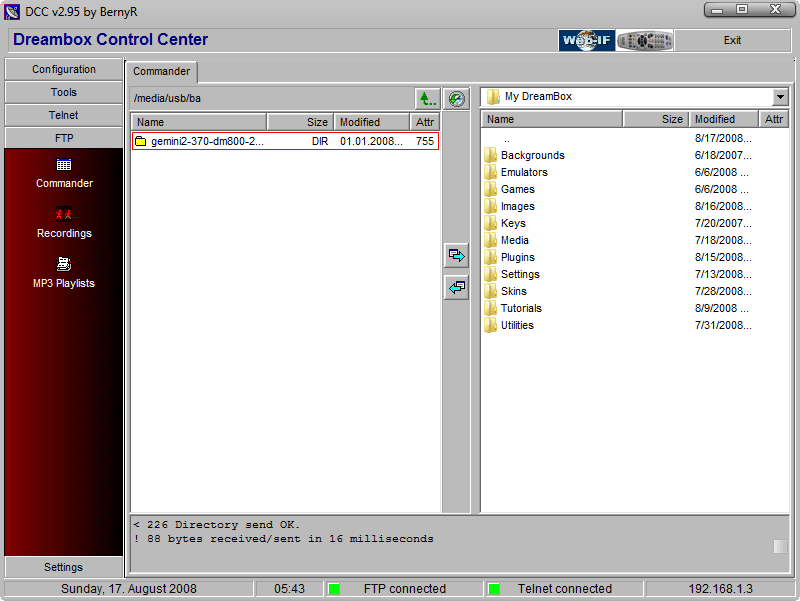Open the Games folder icon
Screen dimensions: 800x601
[491, 189]
